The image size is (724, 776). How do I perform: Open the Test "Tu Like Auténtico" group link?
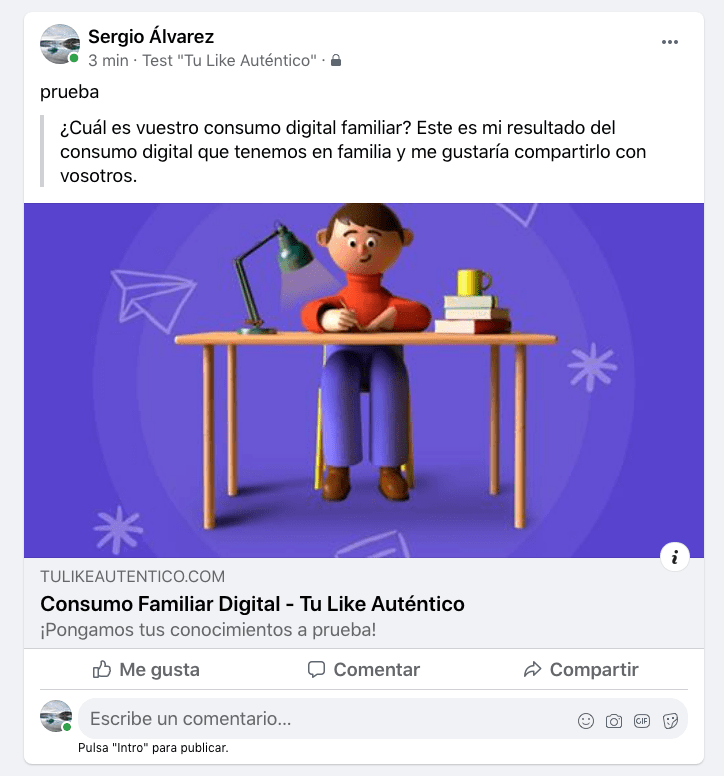coord(229,60)
